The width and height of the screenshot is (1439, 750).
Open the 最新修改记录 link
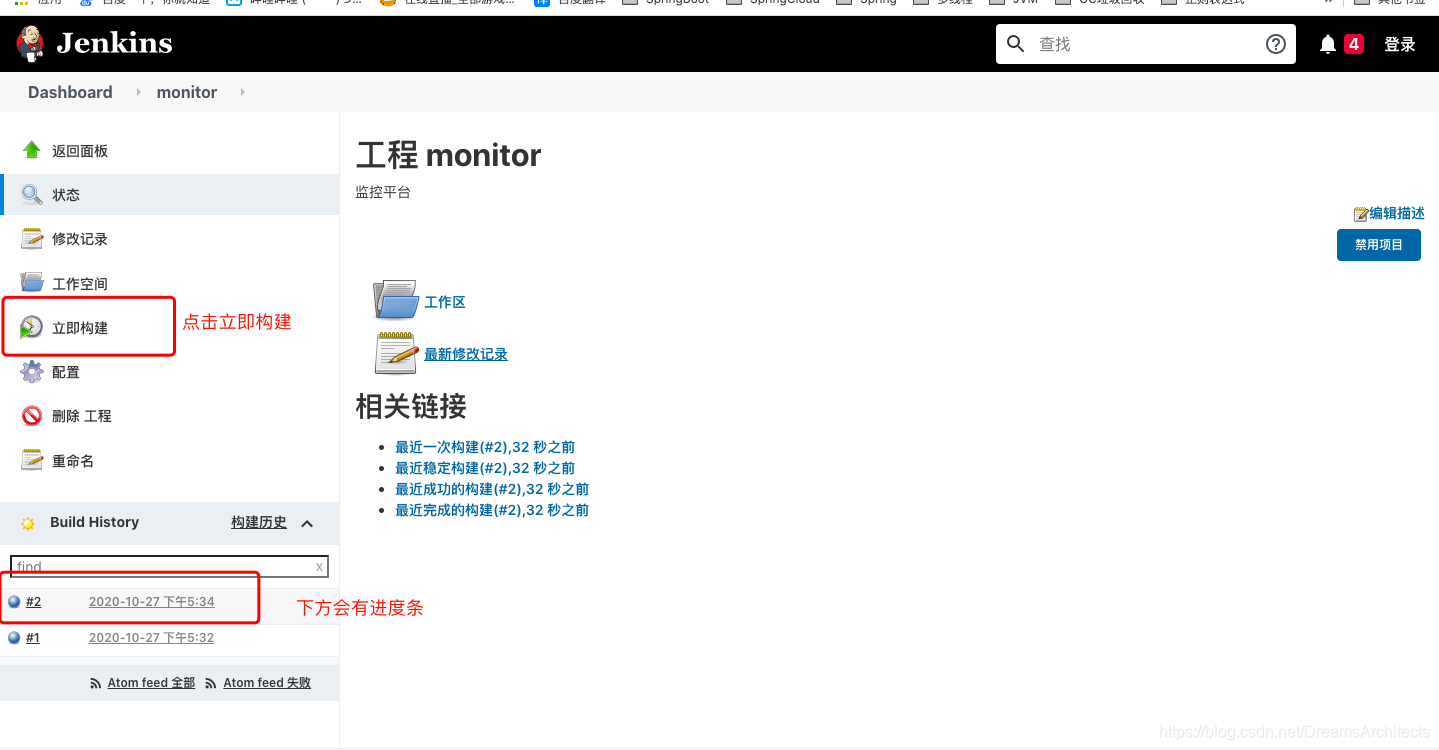(466, 354)
